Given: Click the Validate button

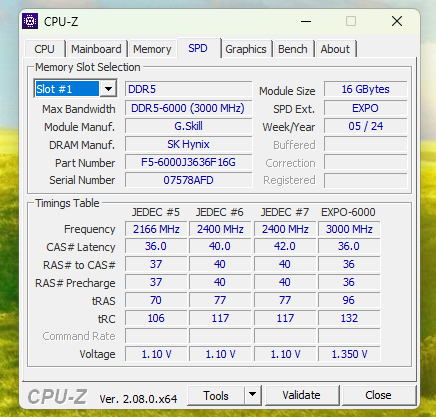Looking at the screenshot, I should pyautogui.click(x=301, y=395).
